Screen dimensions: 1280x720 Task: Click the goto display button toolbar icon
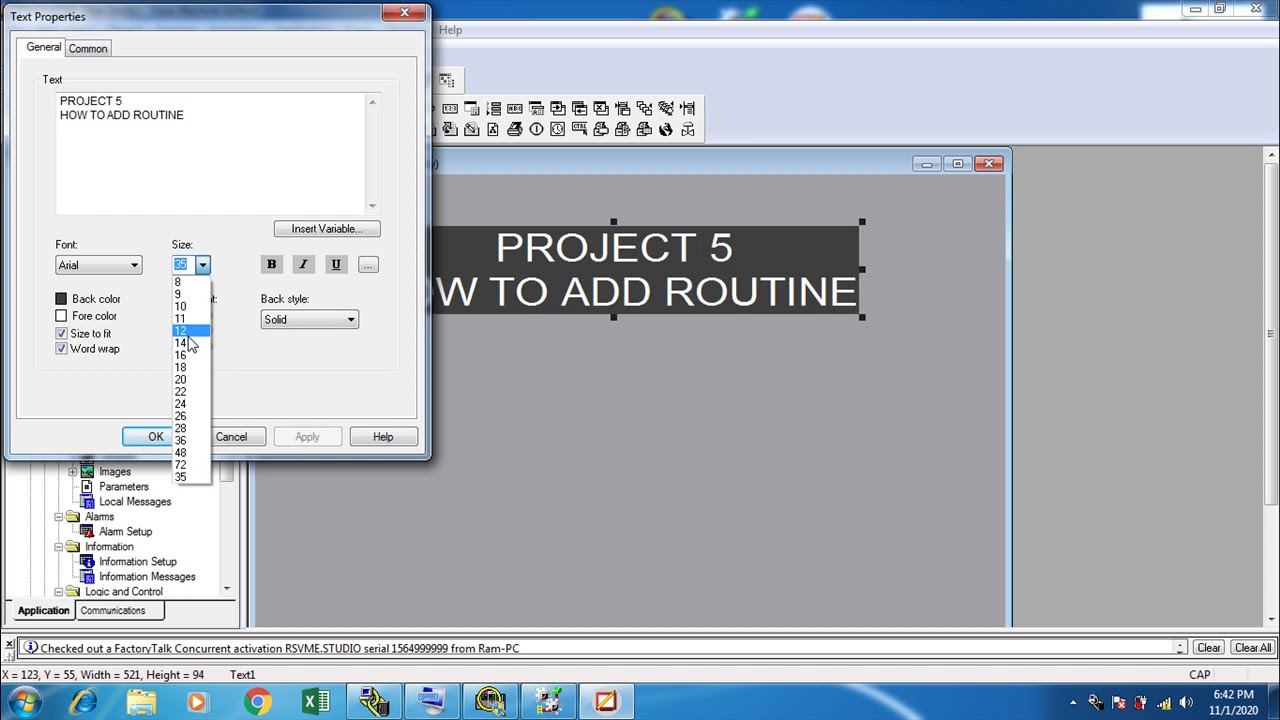[x=558, y=108]
